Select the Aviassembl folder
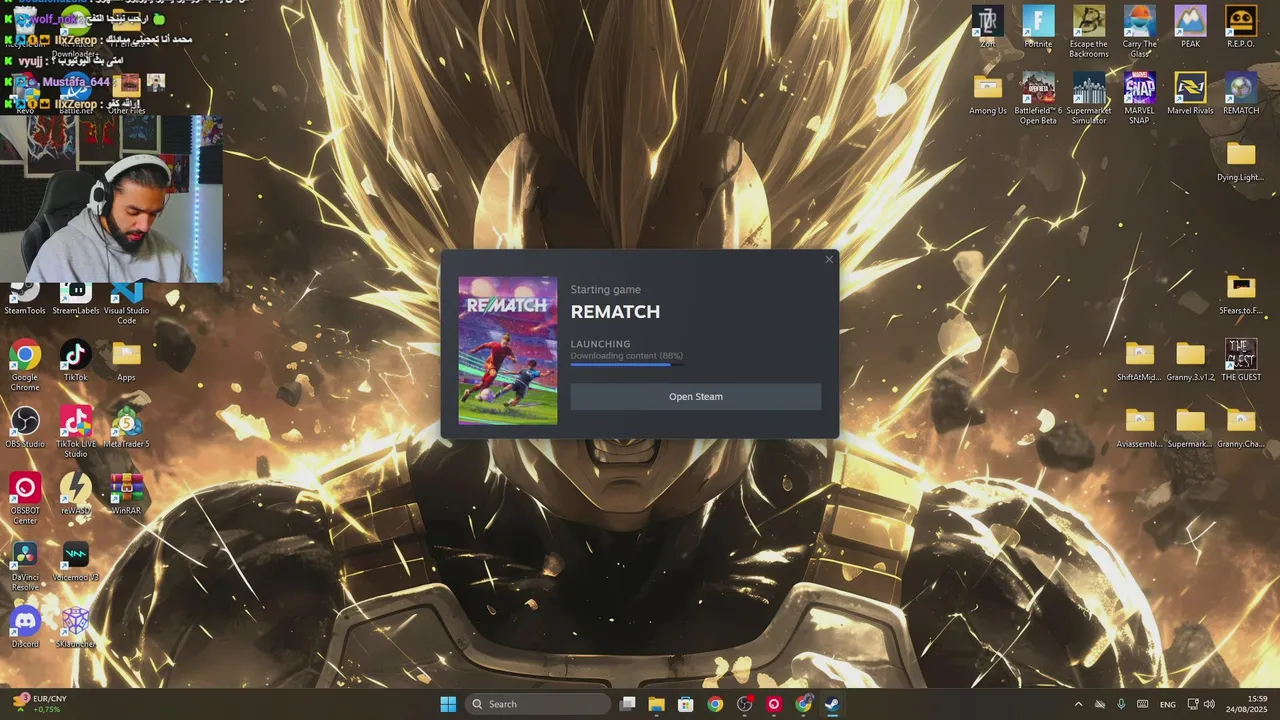1280x720 pixels. [x=1139, y=428]
